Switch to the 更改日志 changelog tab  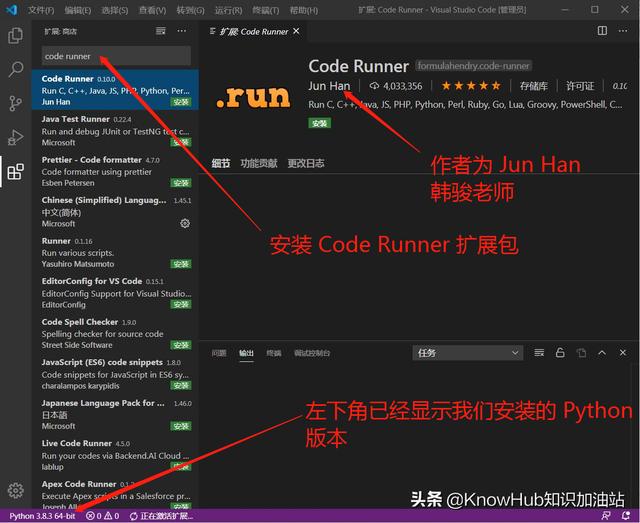point(306,163)
